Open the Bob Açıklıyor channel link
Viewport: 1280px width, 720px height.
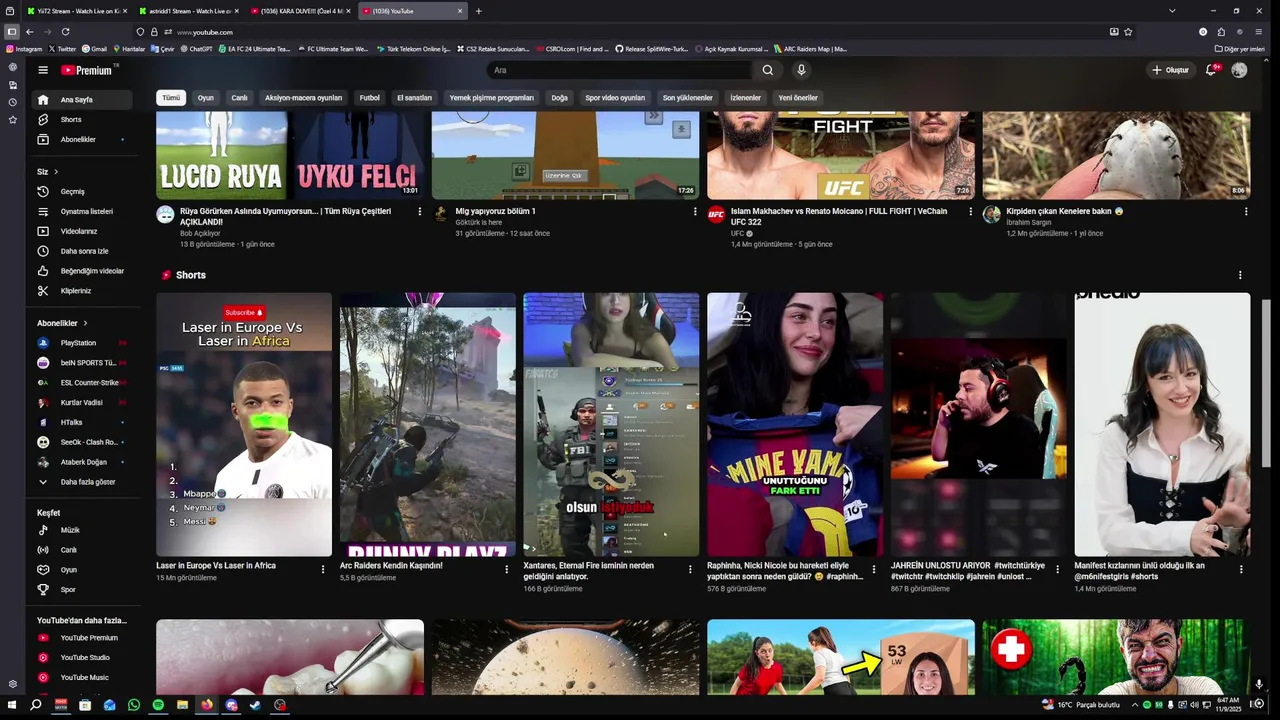coord(200,233)
